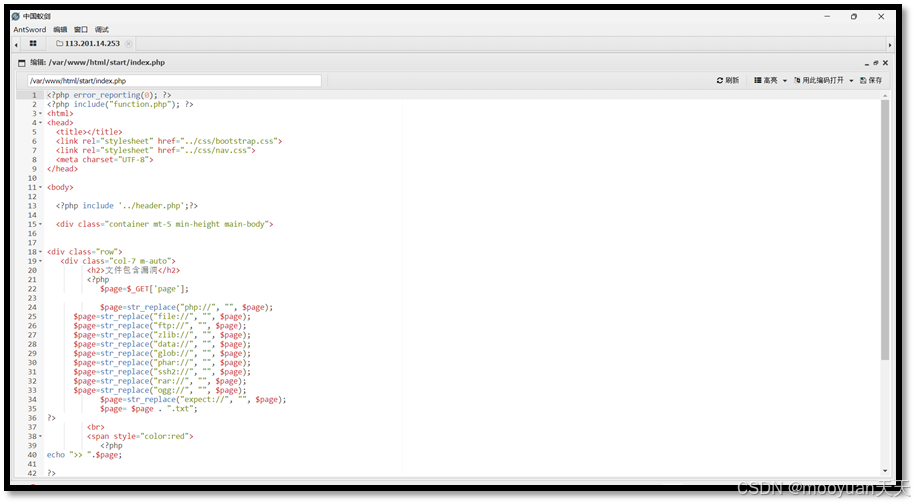
Task: Click the str_replace "ssh2://" line
Action: [x=162, y=372]
